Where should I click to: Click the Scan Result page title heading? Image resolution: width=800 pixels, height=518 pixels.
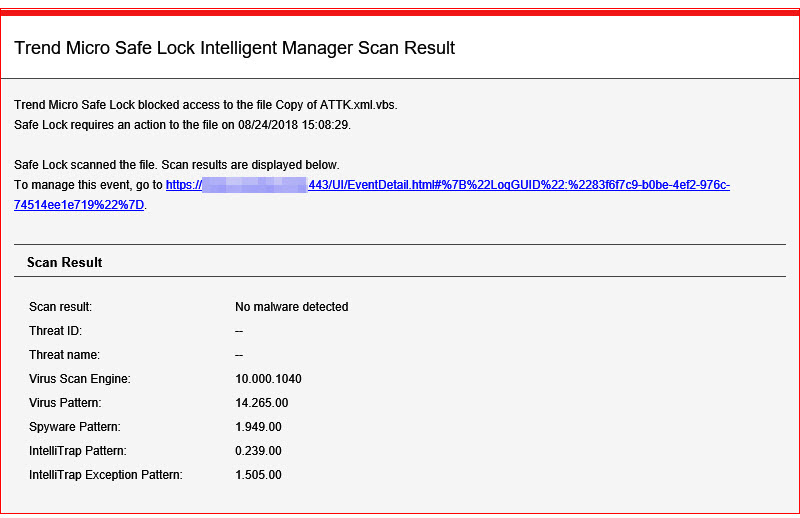(x=234, y=48)
